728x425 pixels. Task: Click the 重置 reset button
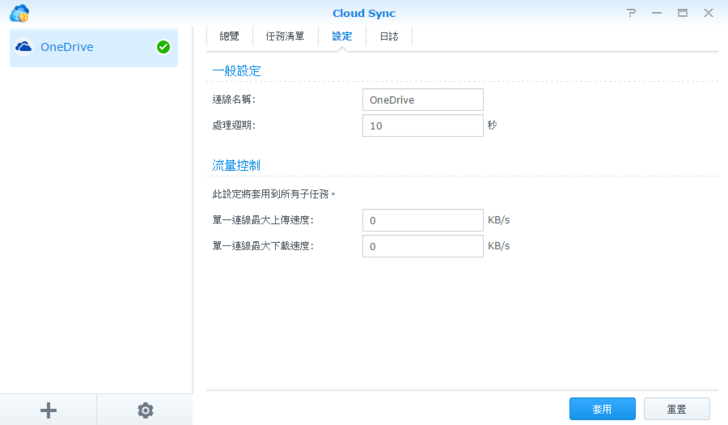pyautogui.click(x=676, y=409)
